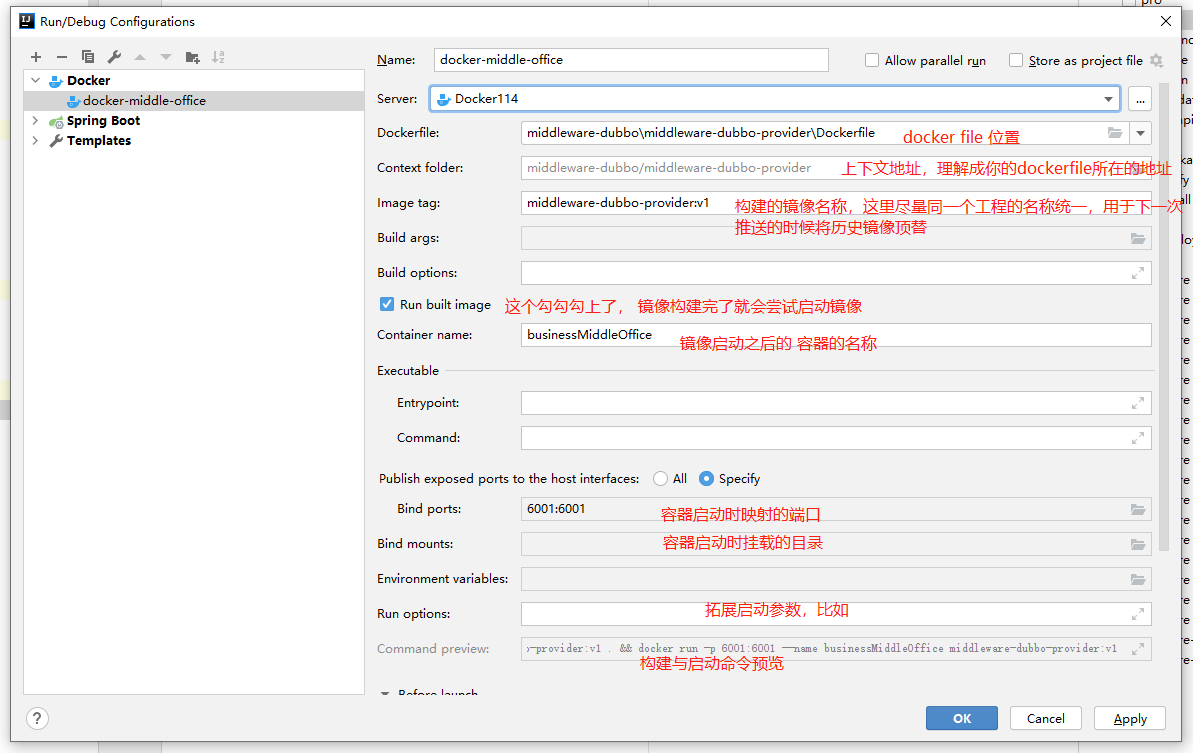Image resolution: width=1193 pixels, height=753 pixels.
Task: Open Dockerfile dropdown arrow
Action: (1140, 133)
